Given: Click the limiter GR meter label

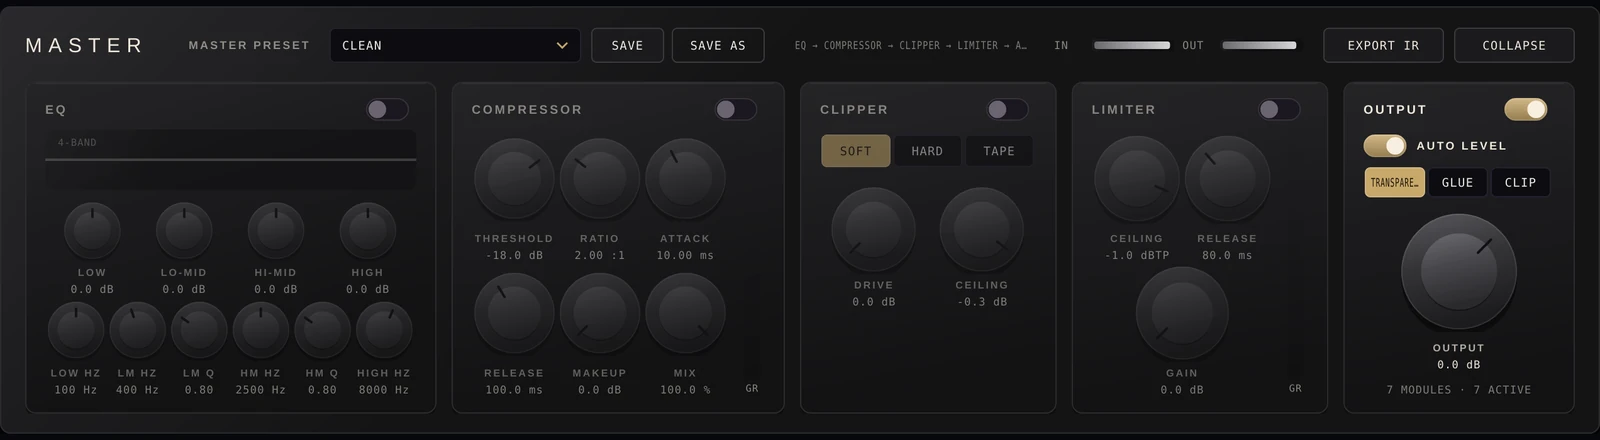Looking at the screenshot, I should click(1296, 388).
